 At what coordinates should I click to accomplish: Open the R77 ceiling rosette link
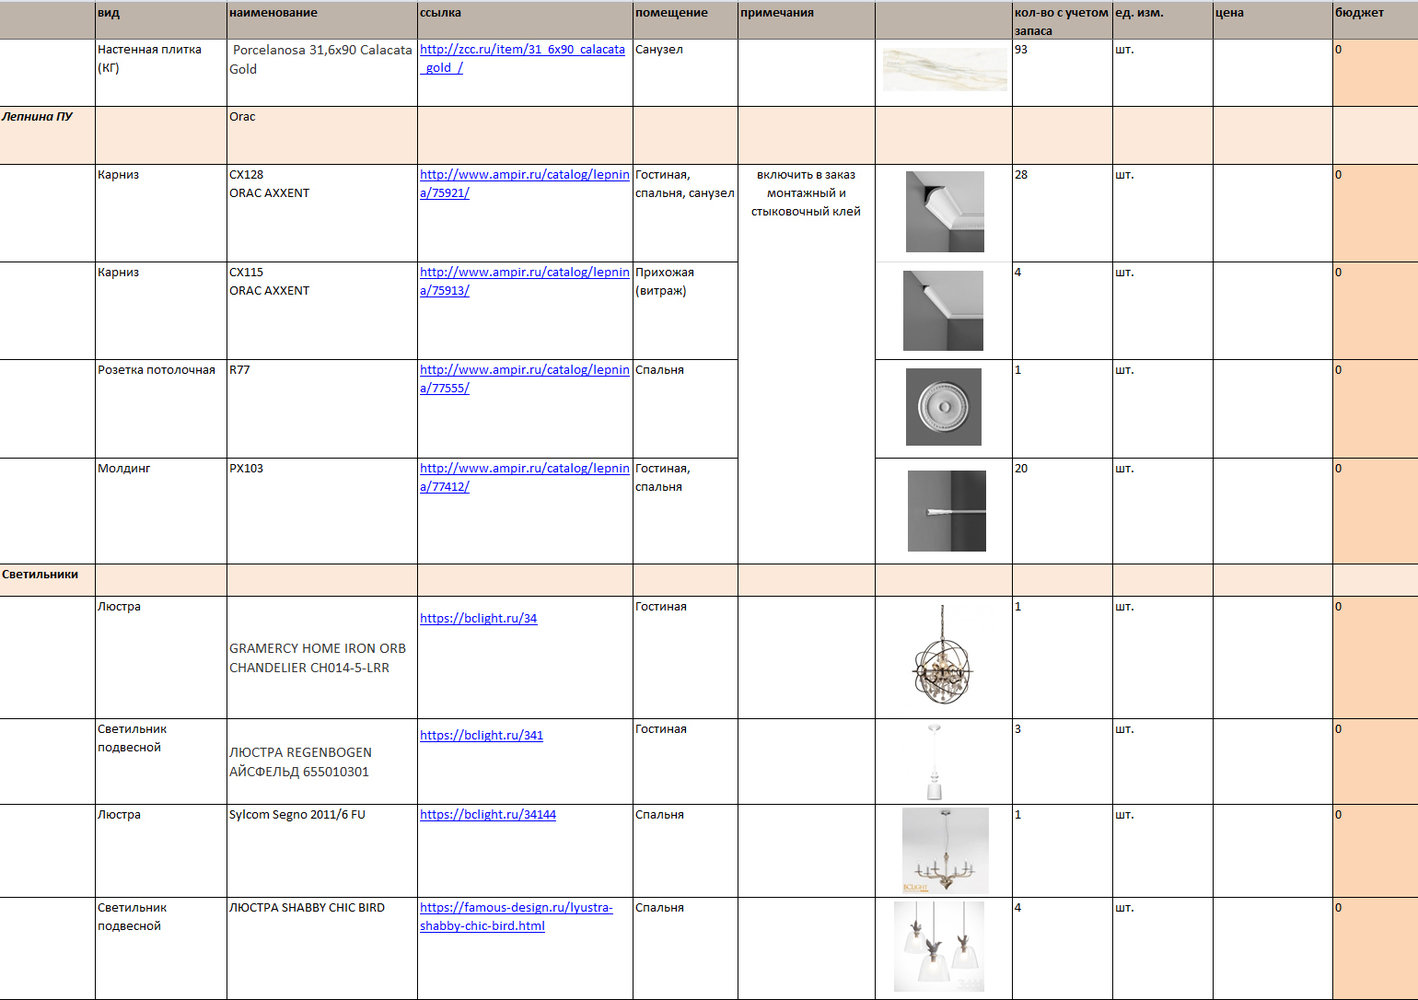tap(524, 370)
